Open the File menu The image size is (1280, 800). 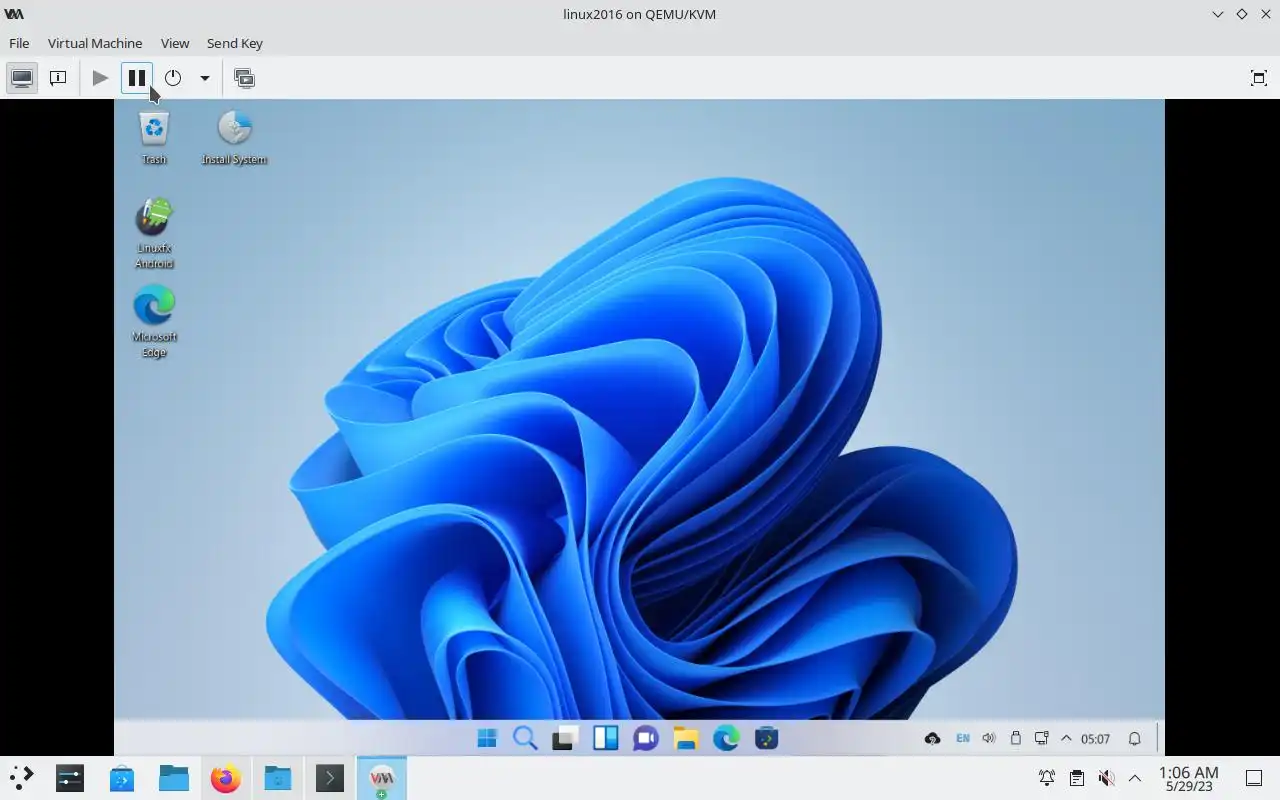point(19,43)
